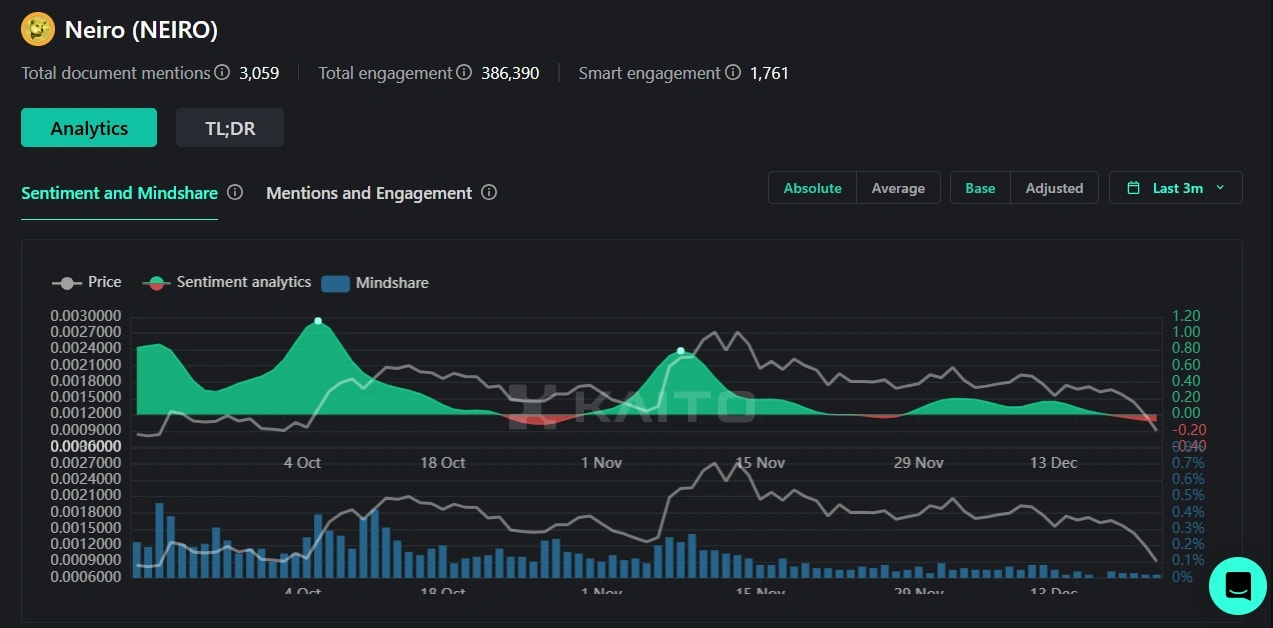
Task: Switch to the Mentions and Engagement tab
Action: (369, 192)
